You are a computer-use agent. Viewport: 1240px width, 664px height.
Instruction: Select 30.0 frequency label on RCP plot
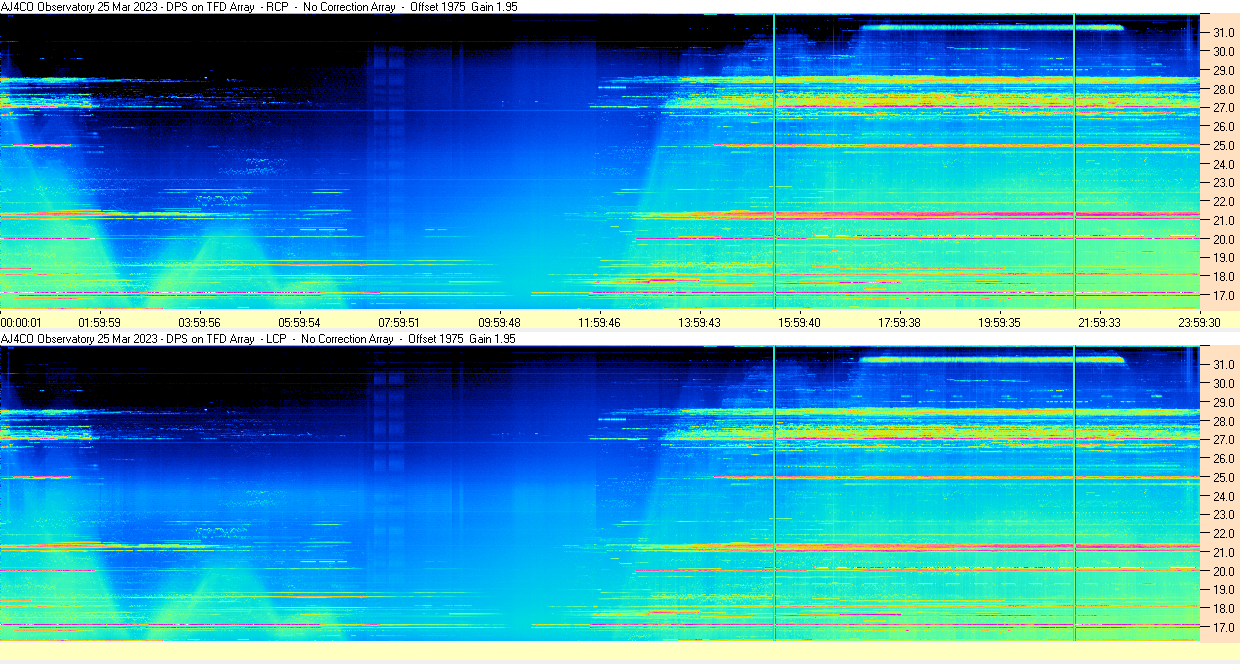1224,51
